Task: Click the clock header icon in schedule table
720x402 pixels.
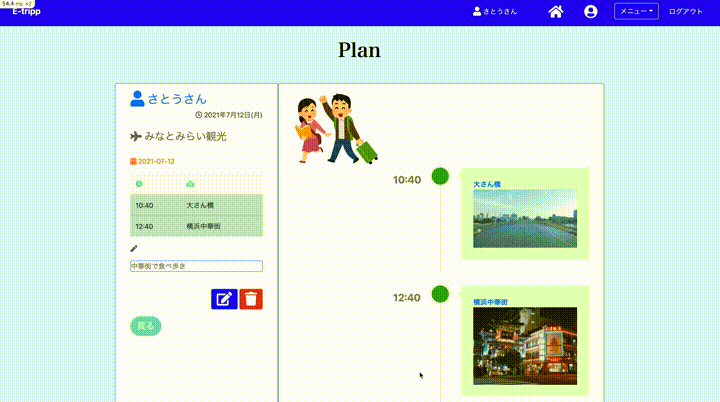Action: coord(139,184)
